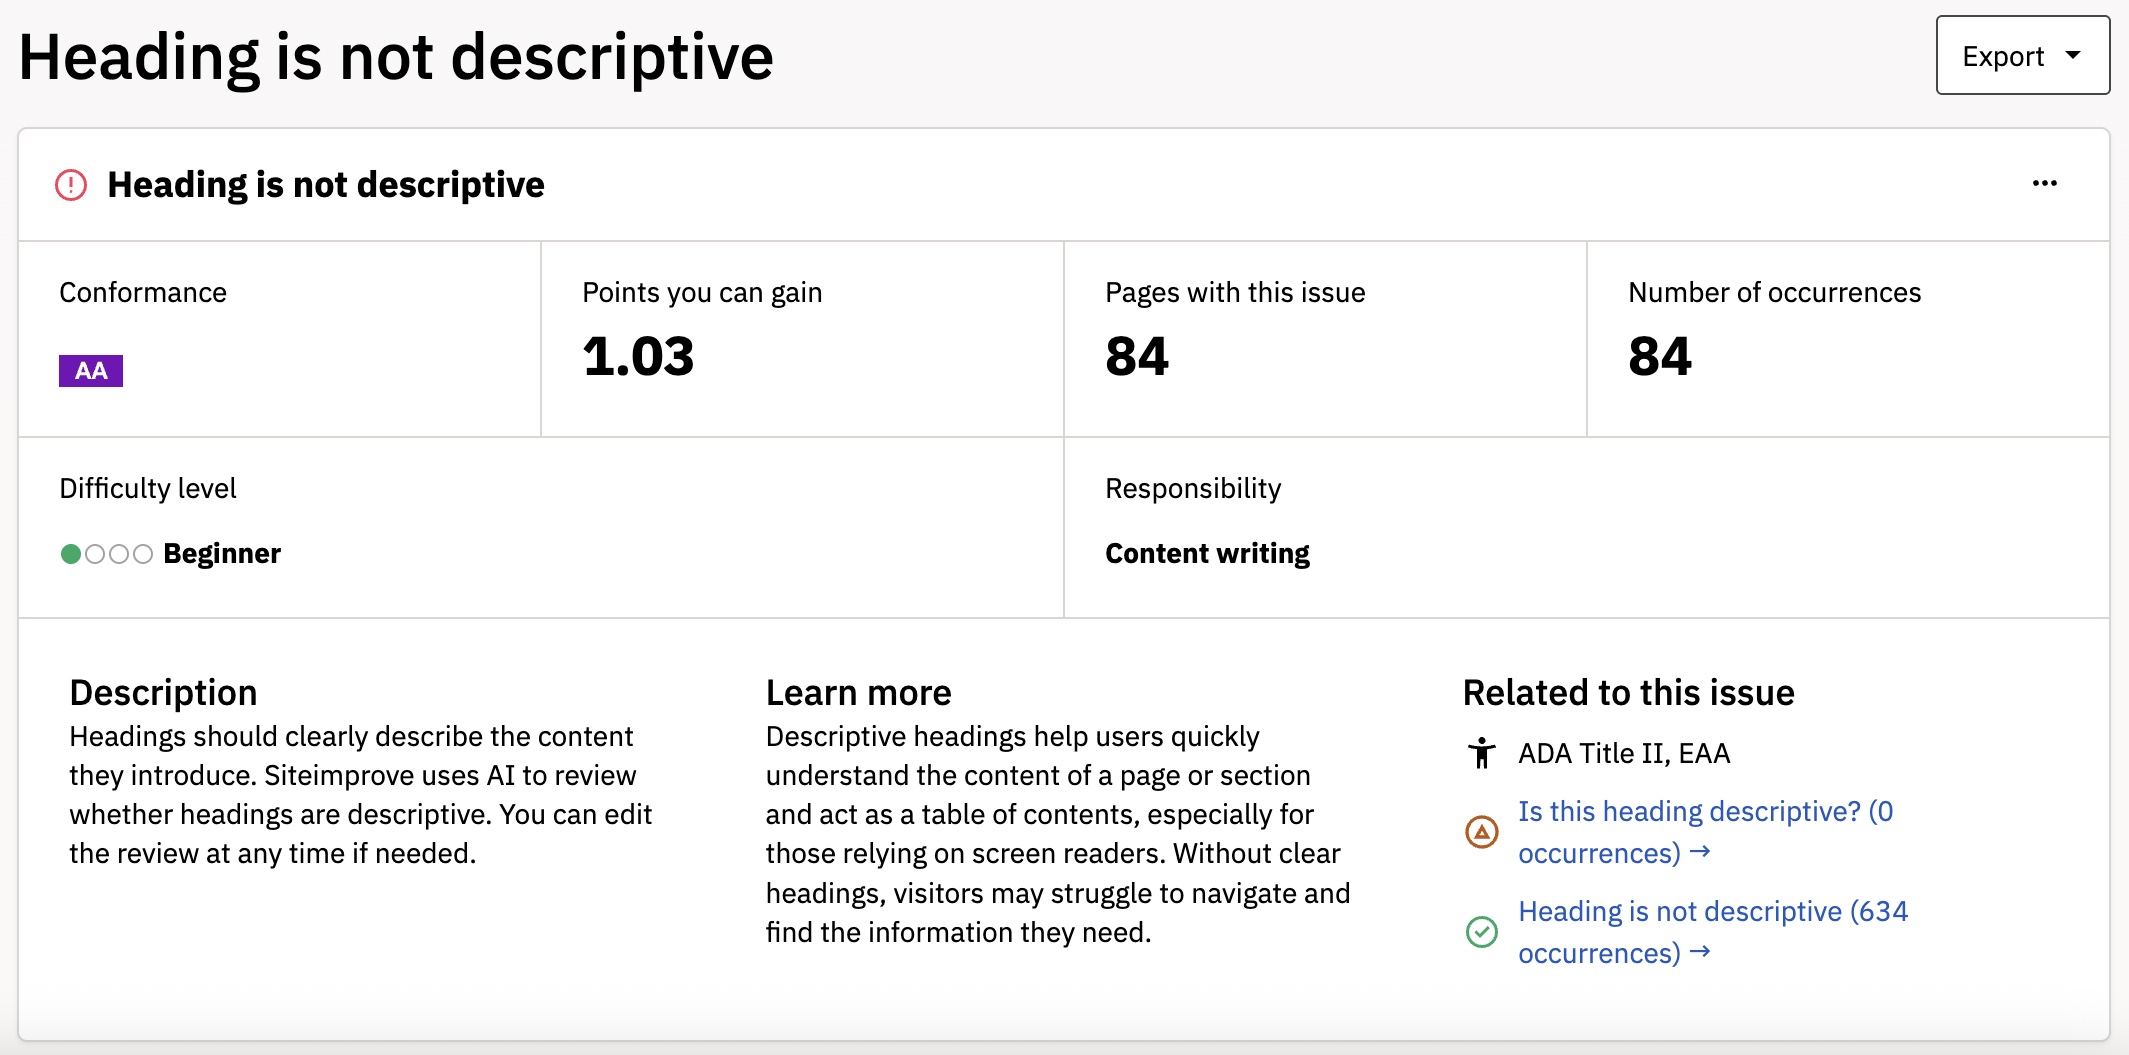The height and width of the screenshot is (1055, 2129).
Task: Click the orange review-needed icon beside heading question
Action: (1482, 832)
